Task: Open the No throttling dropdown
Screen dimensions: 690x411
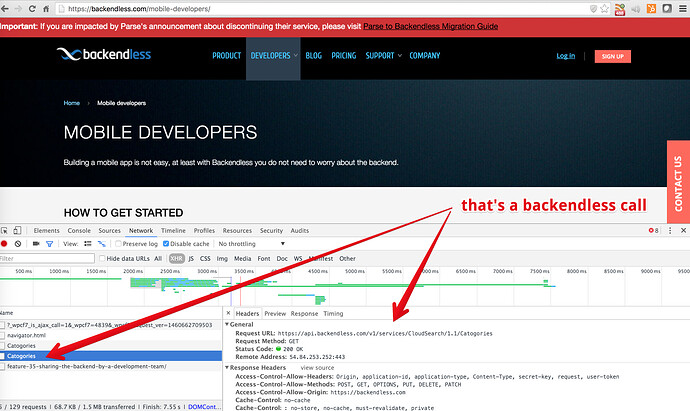Action: point(251,244)
